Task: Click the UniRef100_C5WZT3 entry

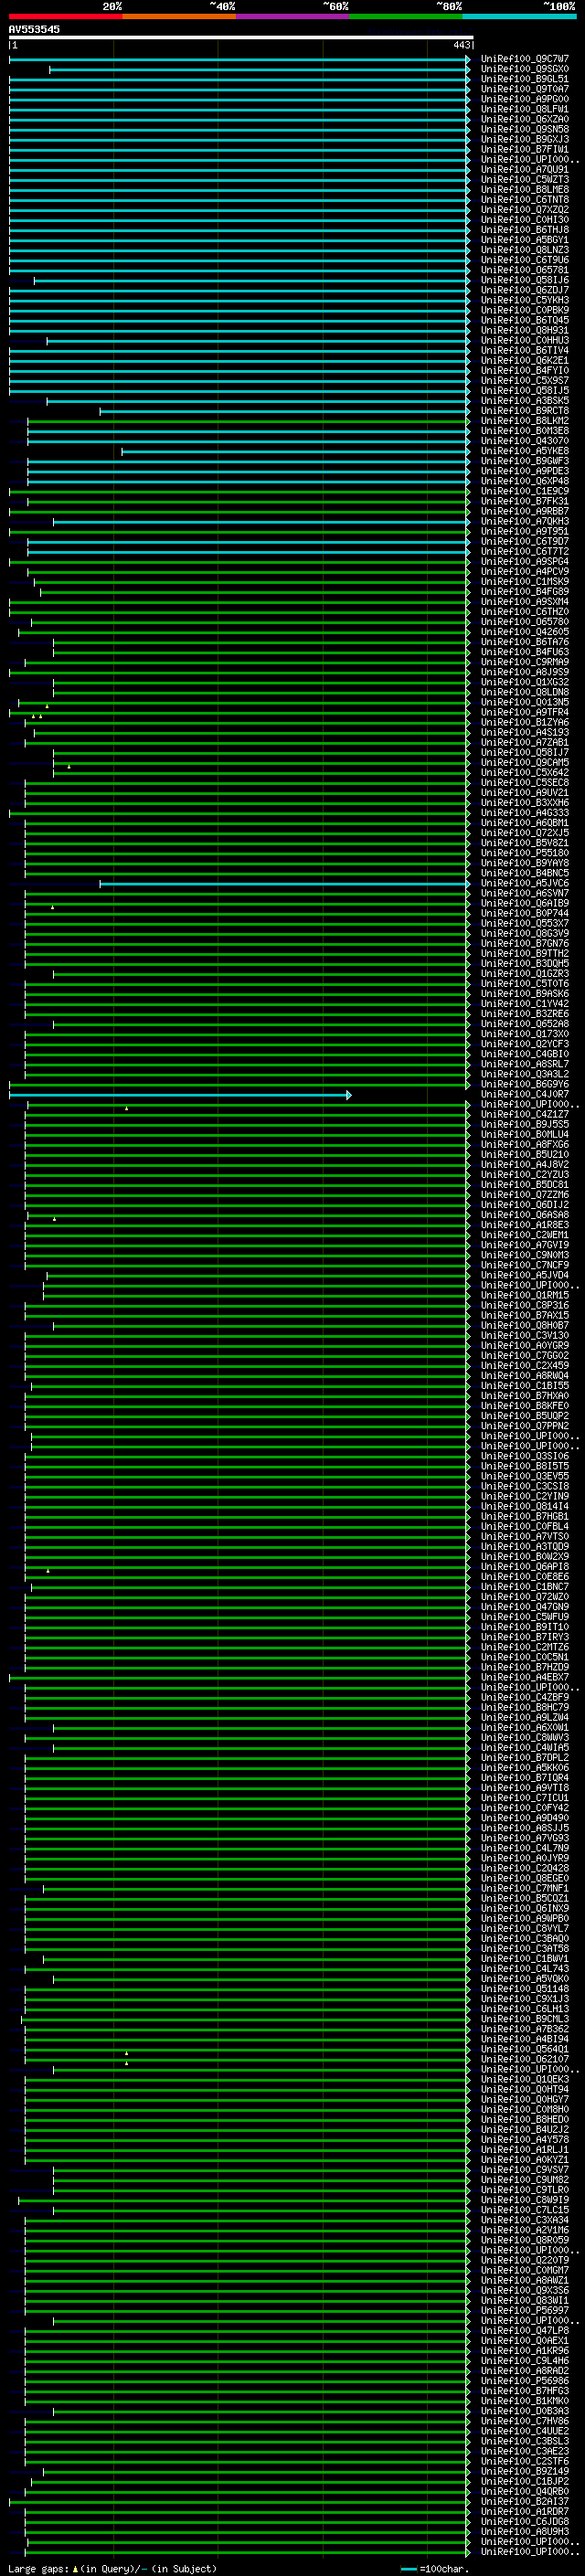Action: click(x=525, y=180)
